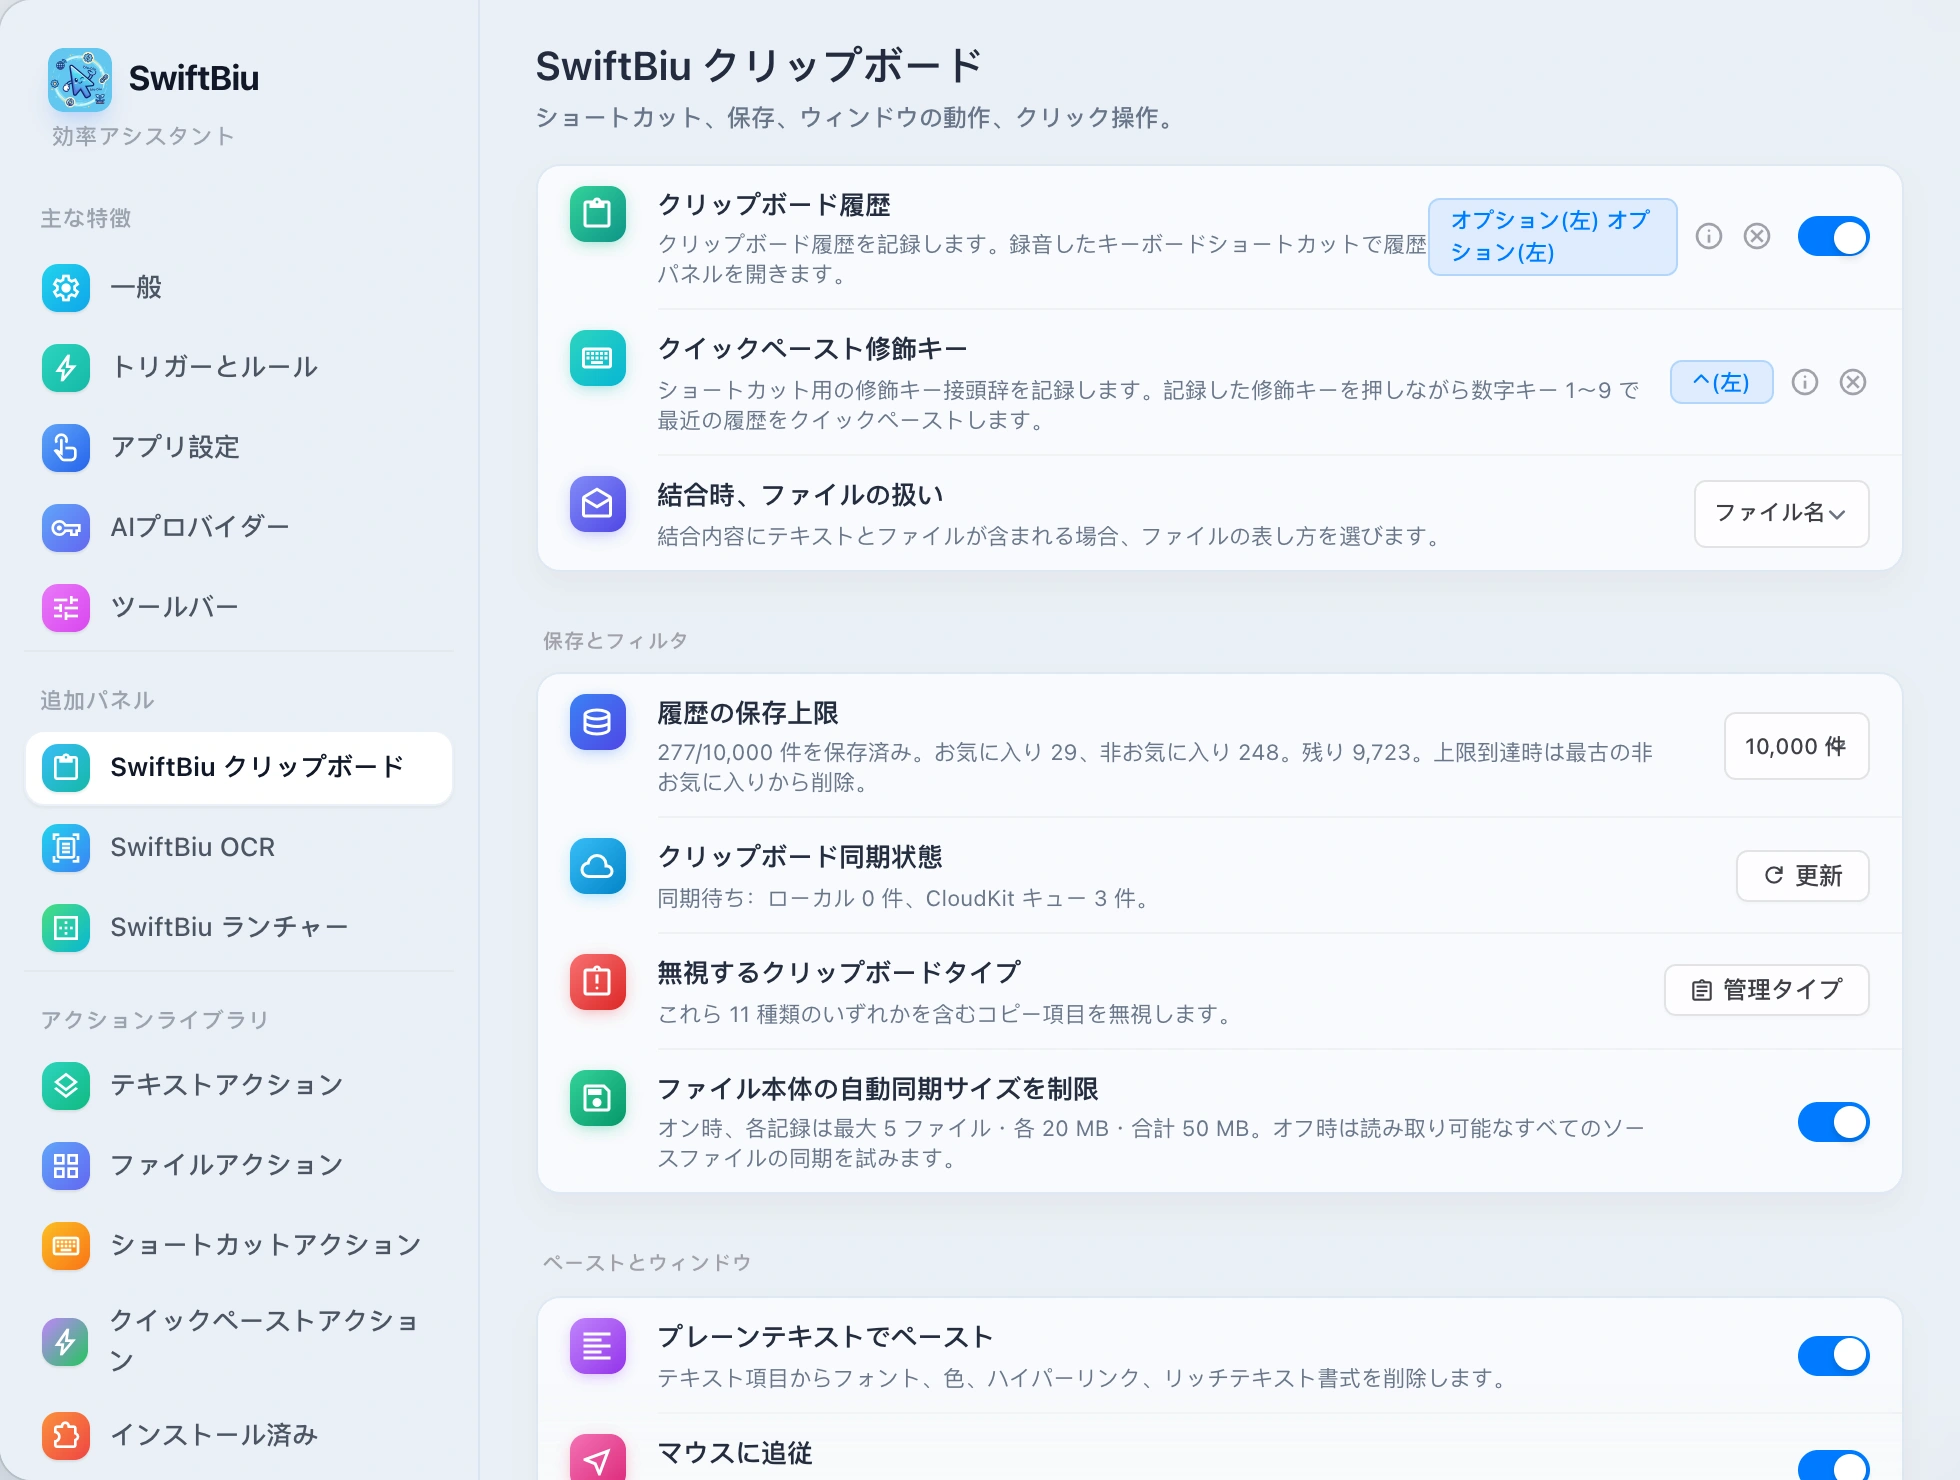Select the AIプロバイダー key icon
The height and width of the screenshot is (1480, 1960).
[x=66, y=528]
